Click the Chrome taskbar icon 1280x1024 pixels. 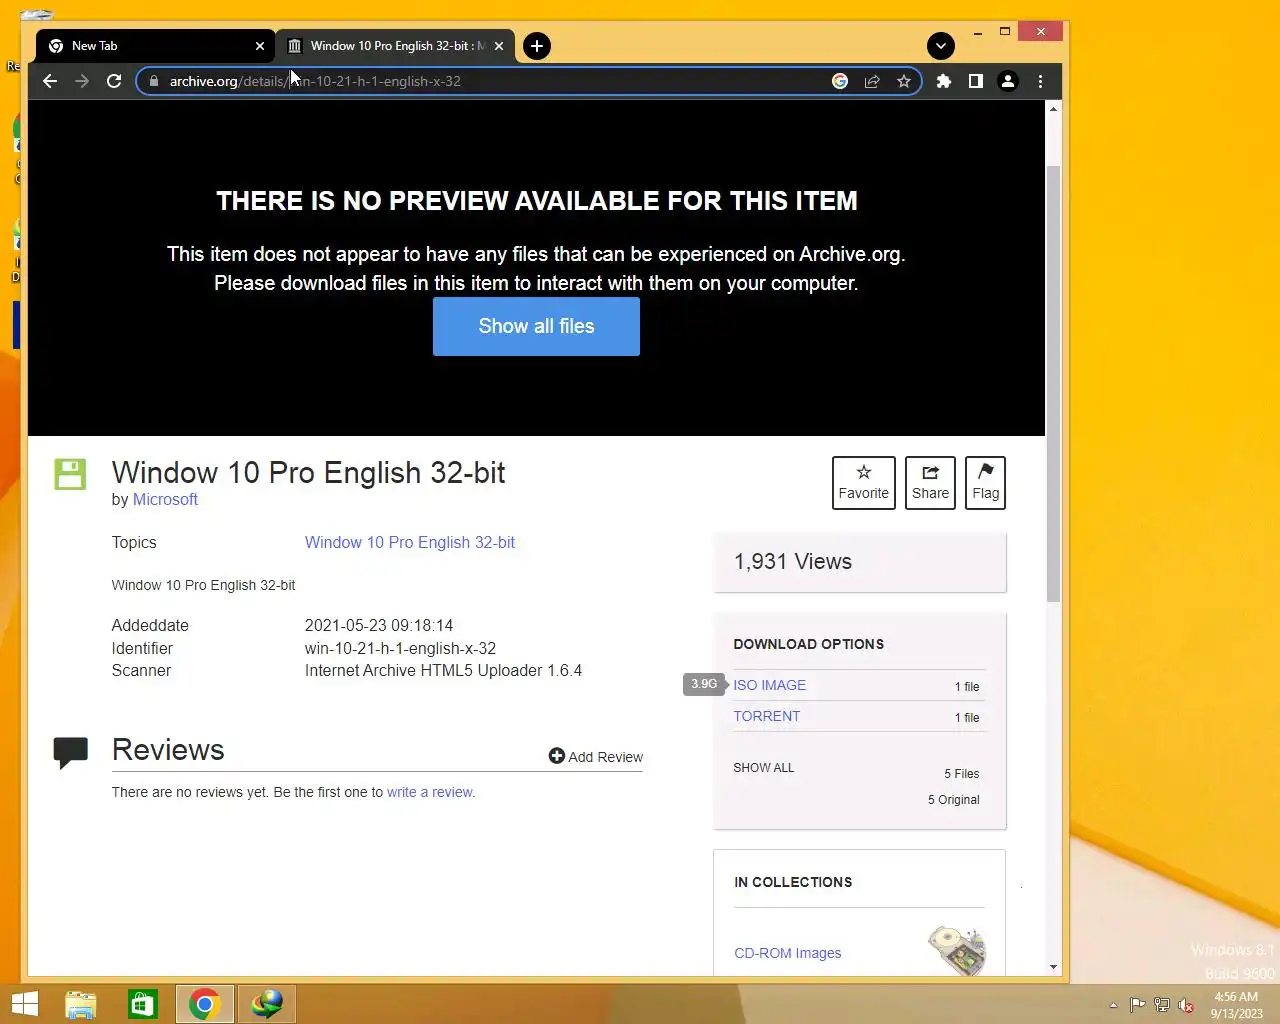point(205,1004)
